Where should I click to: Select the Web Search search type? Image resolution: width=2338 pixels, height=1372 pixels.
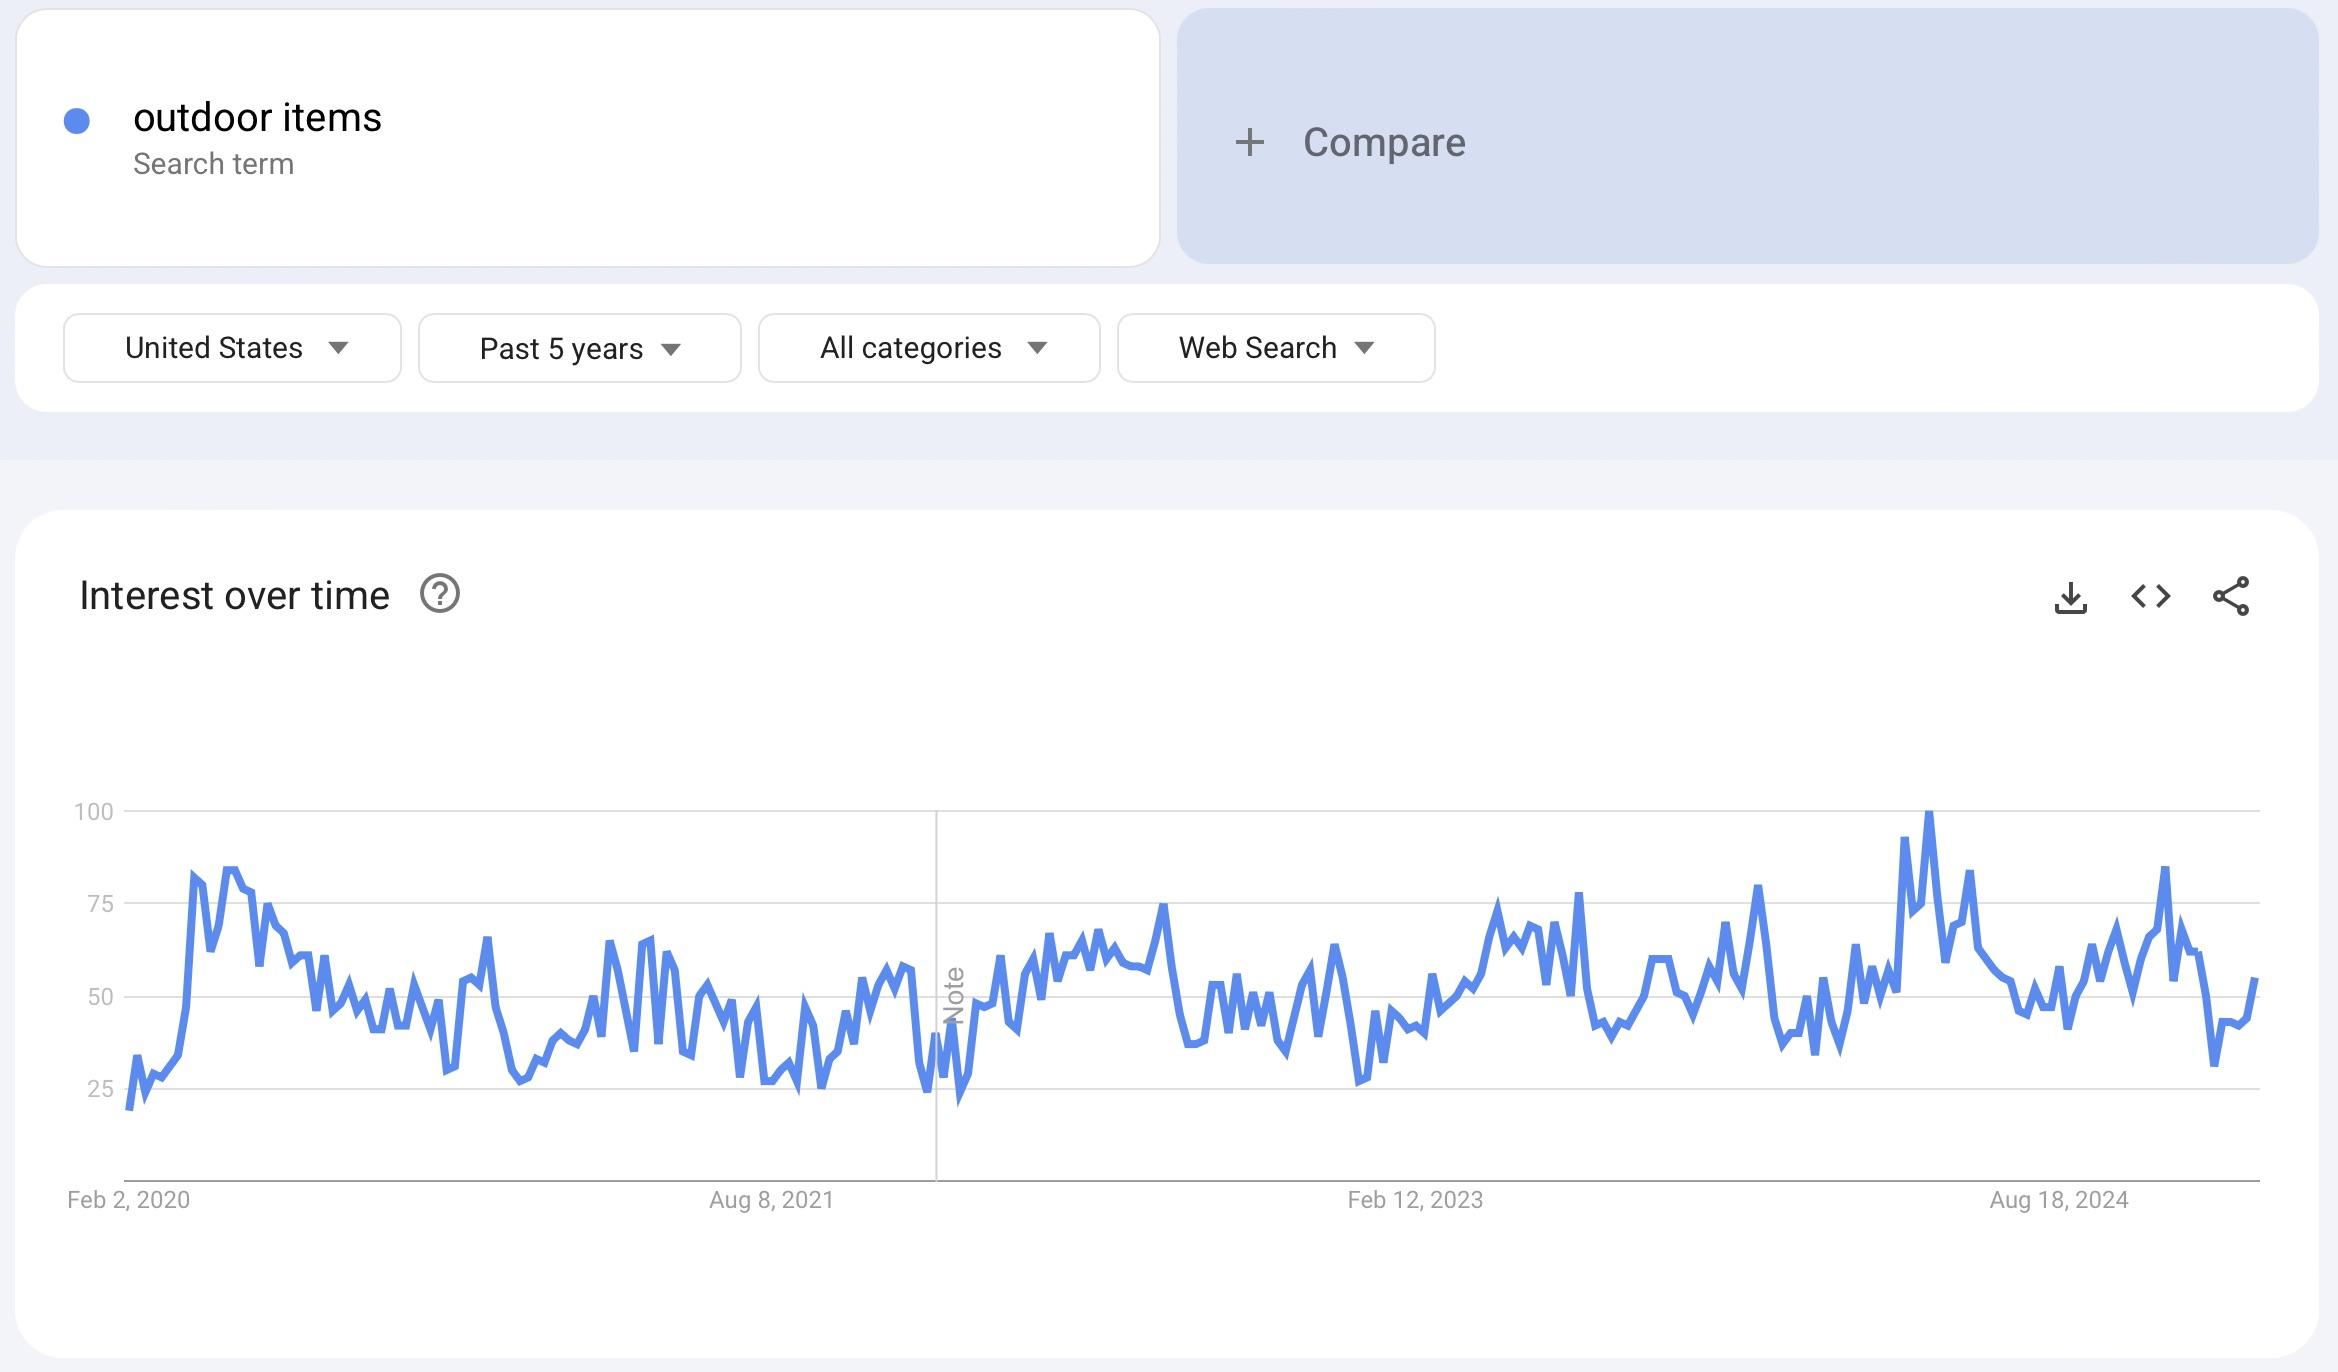click(x=1273, y=346)
